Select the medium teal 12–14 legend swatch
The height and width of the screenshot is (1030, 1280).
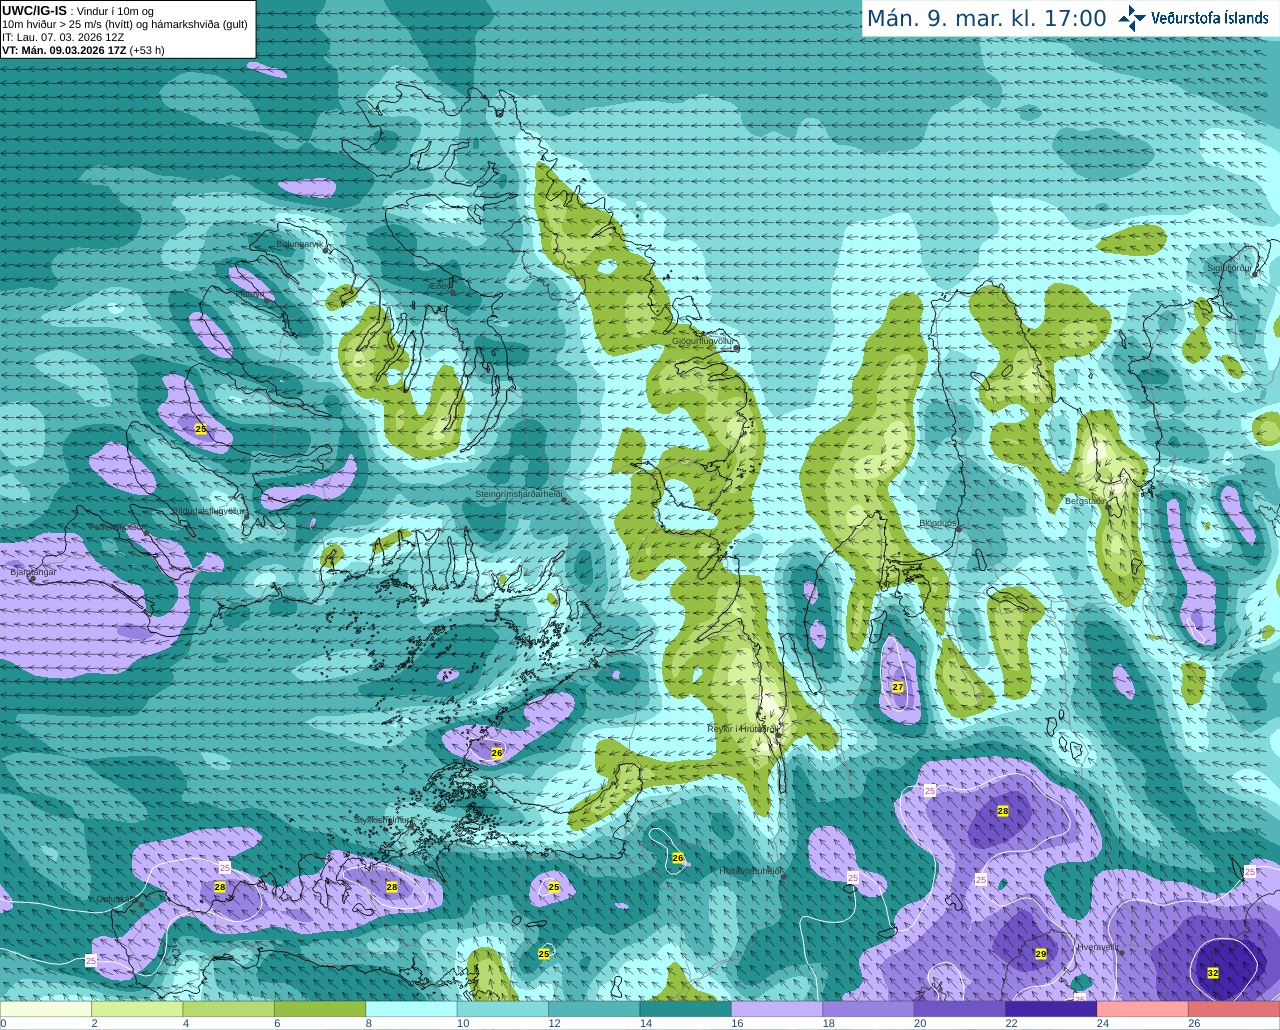pos(595,1010)
